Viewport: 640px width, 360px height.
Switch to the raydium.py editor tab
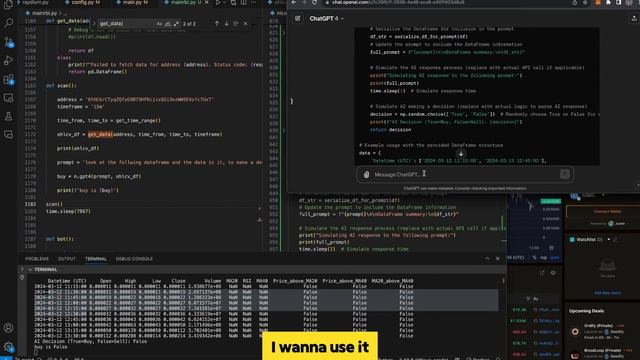pos(35,2)
